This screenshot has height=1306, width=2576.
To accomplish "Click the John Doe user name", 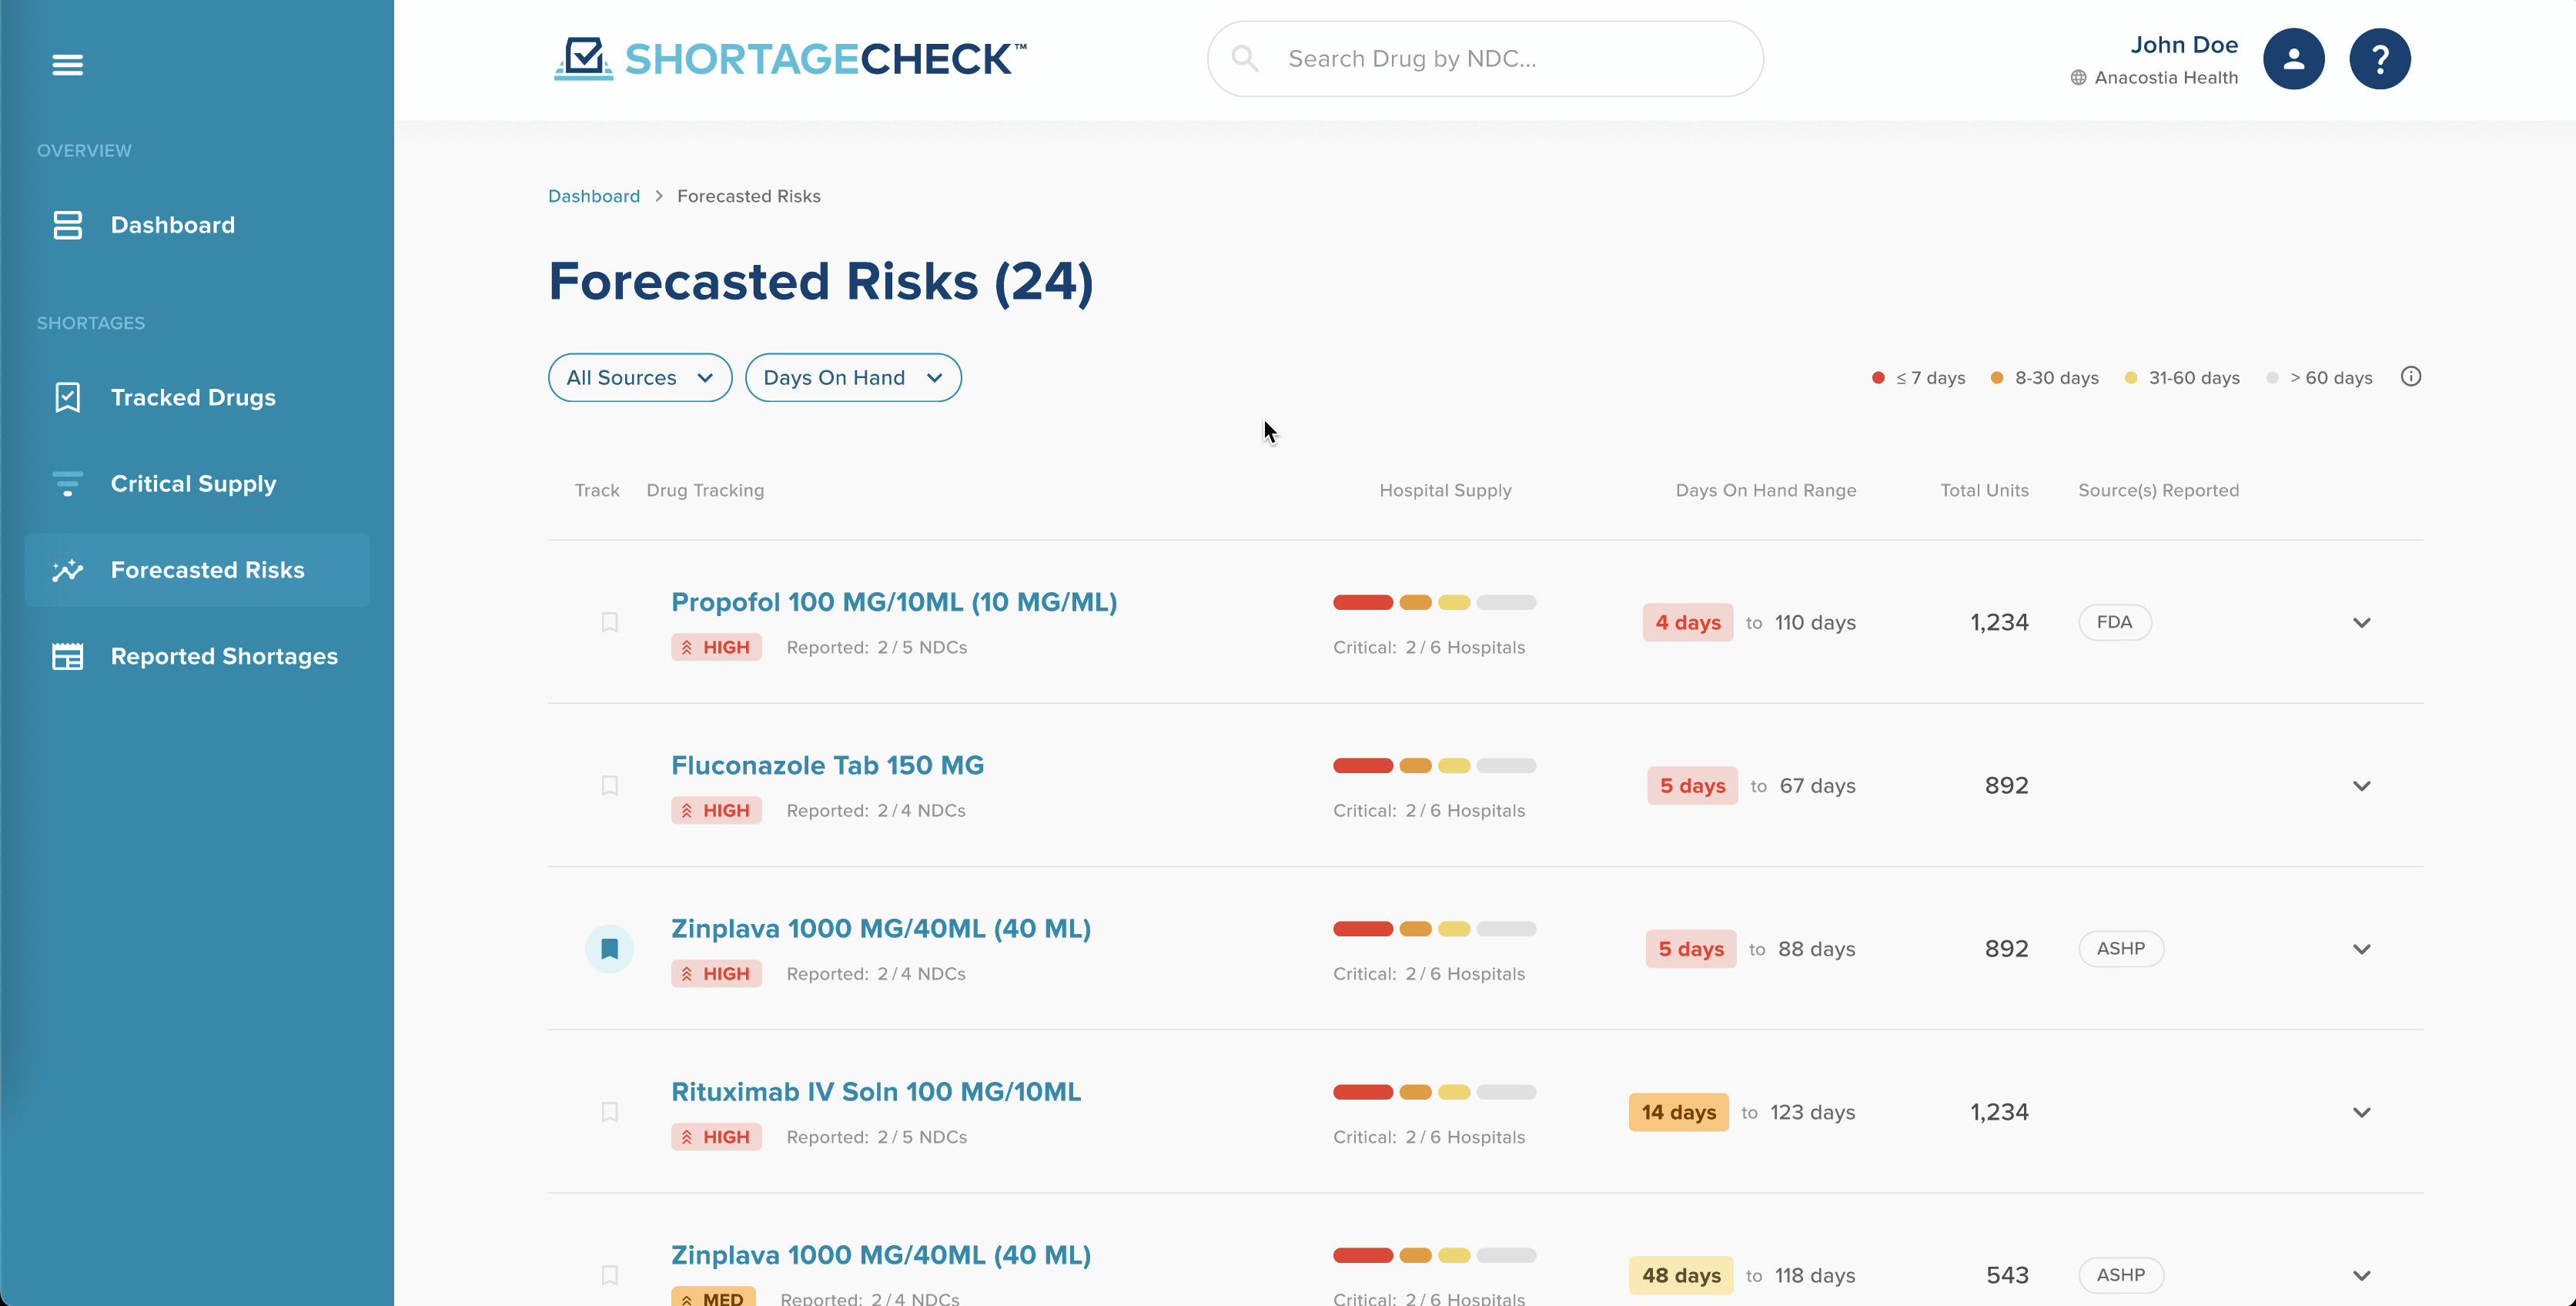I will tap(2183, 45).
